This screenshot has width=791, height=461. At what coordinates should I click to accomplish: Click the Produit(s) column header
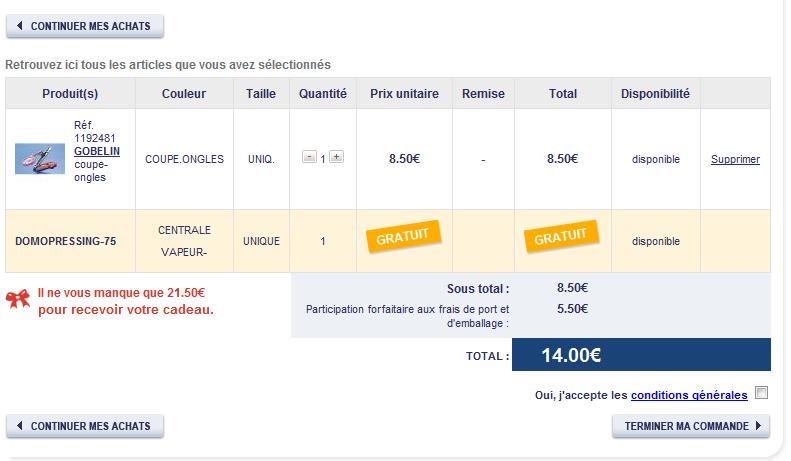tap(70, 94)
